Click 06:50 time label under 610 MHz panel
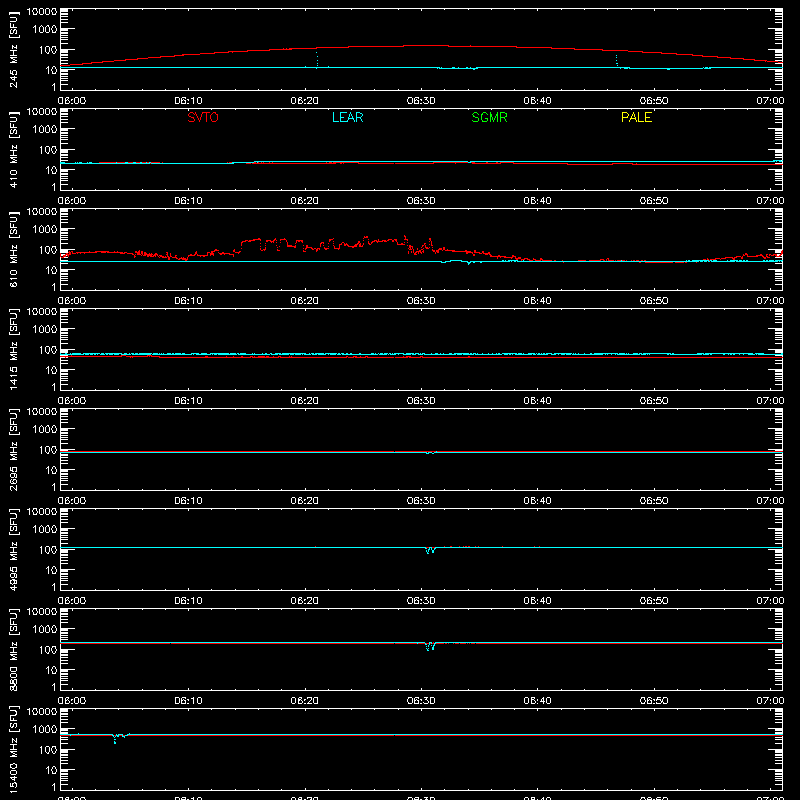 pos(654,301)
